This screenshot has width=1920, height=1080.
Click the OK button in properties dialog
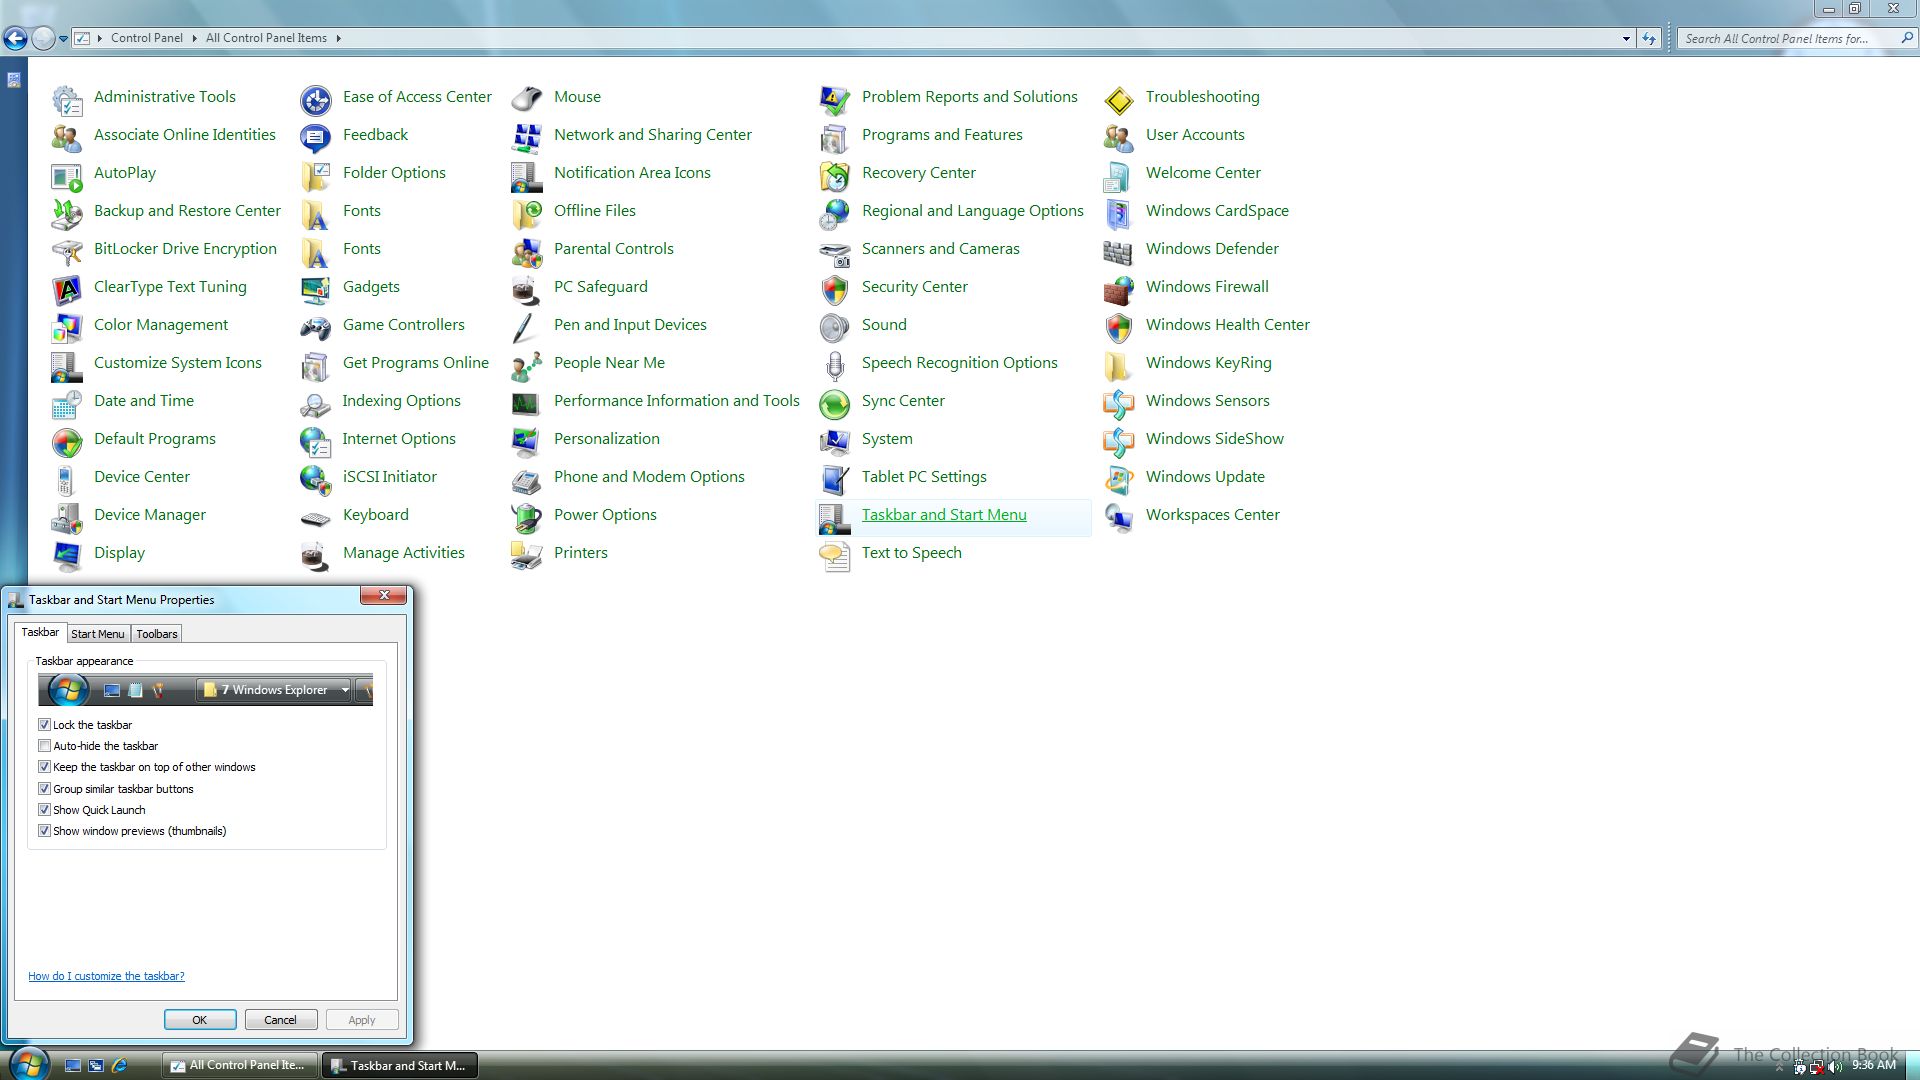[200, 1020]
